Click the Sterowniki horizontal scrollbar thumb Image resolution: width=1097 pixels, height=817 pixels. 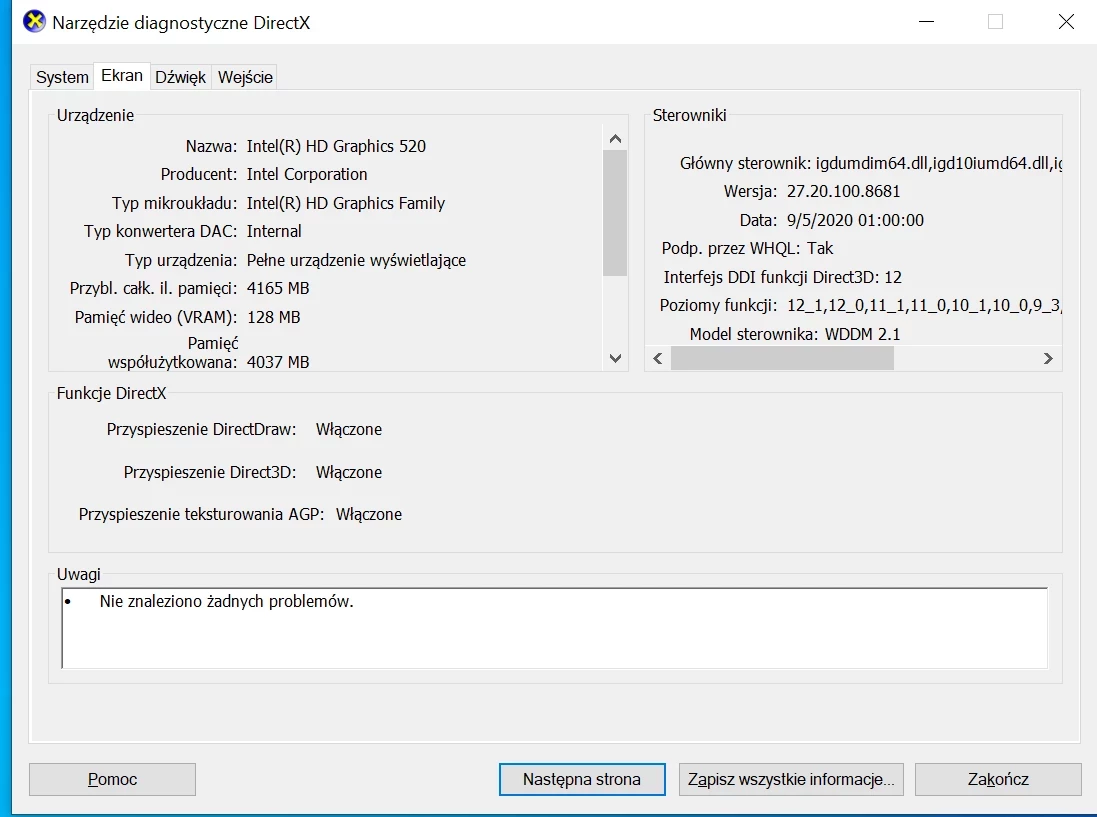(x=782, y=358)
